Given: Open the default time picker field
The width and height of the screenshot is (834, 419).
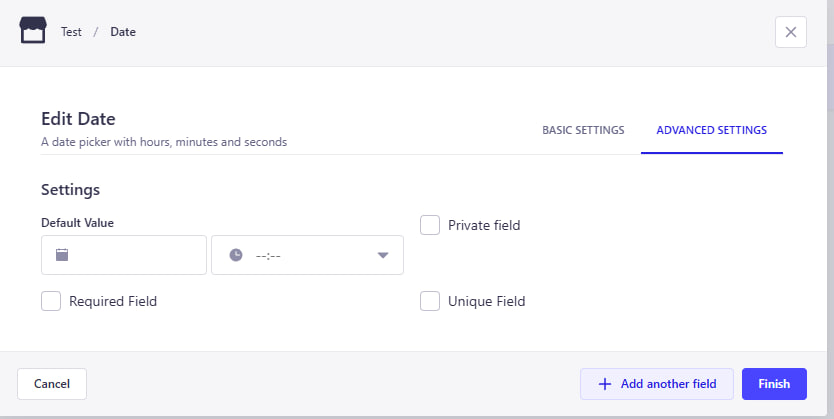Looking at the screenshot, I should (307, 255).
